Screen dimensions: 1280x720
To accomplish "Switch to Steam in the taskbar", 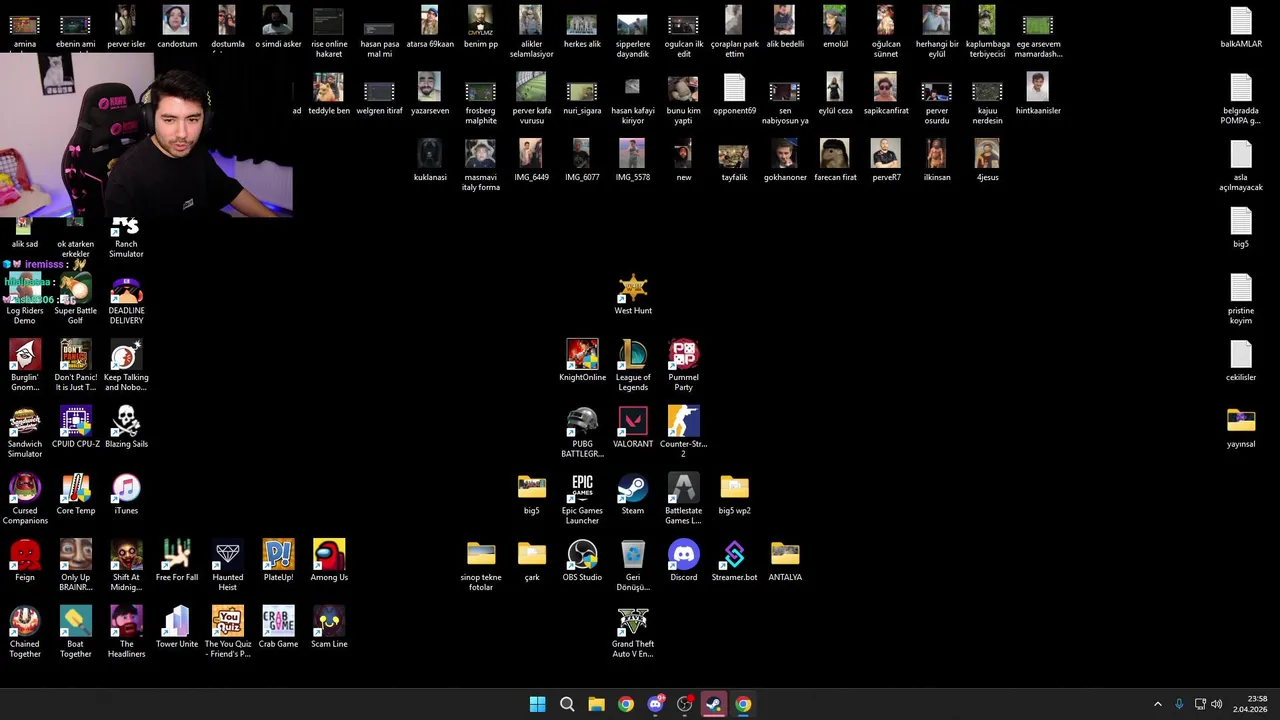I will 713,704.
